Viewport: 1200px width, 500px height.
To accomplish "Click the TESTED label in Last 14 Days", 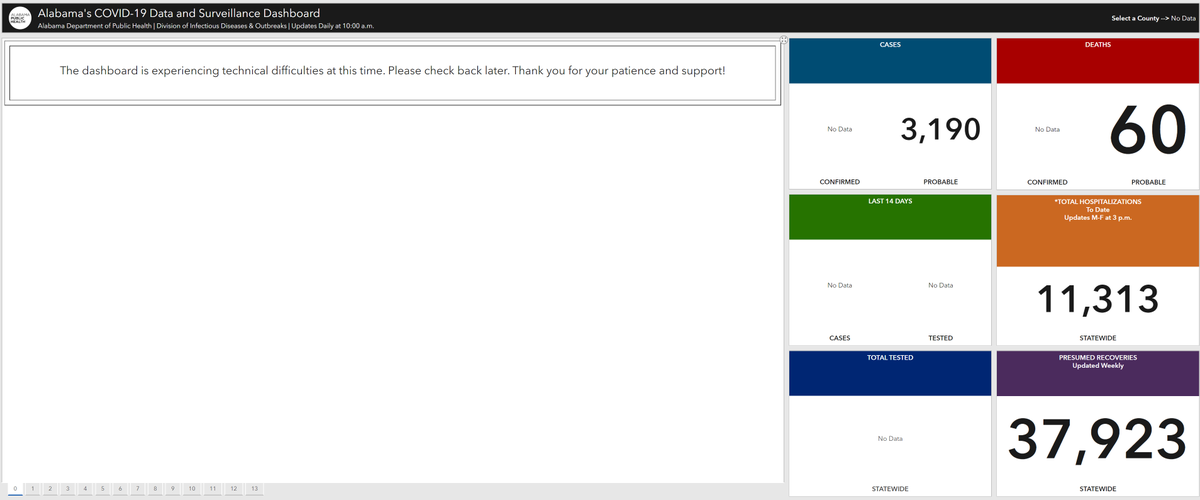I will click(x=940, y=338).
